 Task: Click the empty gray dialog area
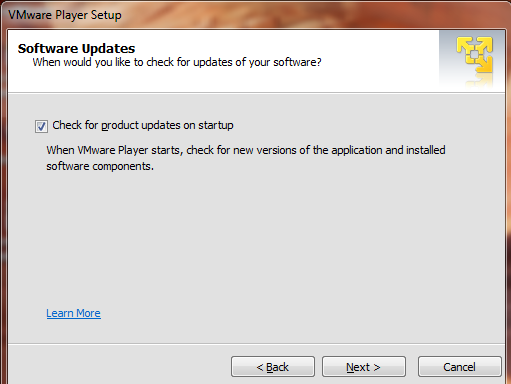[256, 240]
